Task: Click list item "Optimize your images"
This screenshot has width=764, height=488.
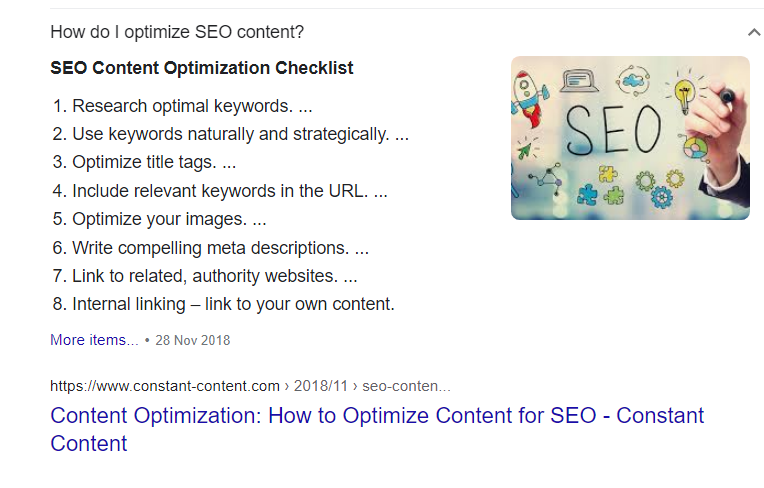Action: coord(159,219)
